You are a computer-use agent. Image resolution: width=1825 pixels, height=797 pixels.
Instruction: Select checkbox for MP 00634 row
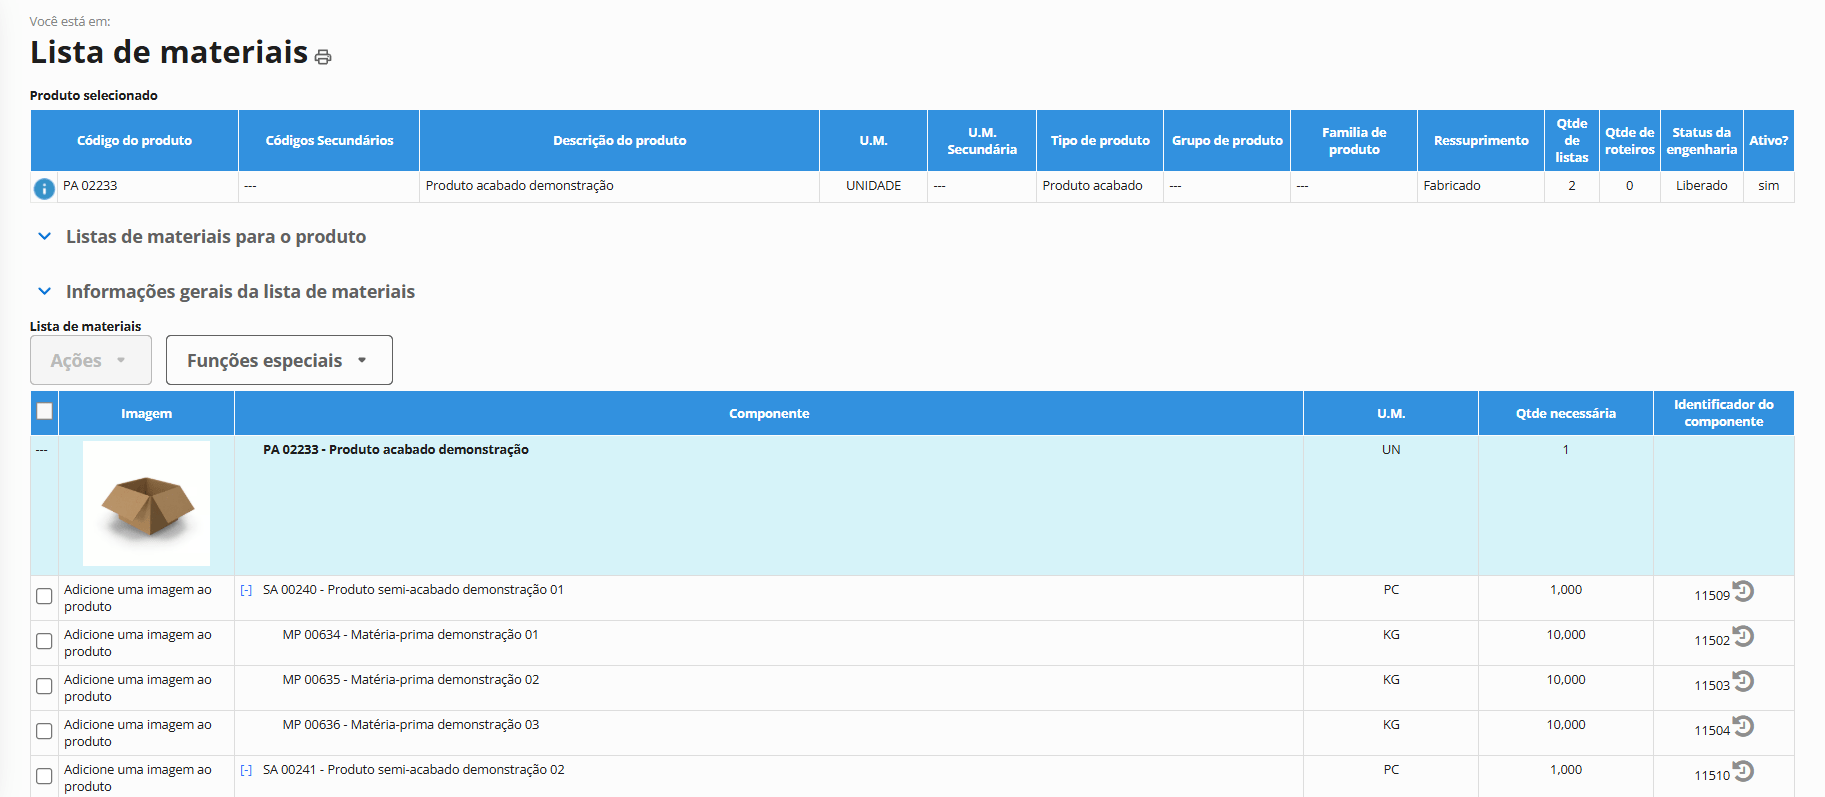[44, 641]
